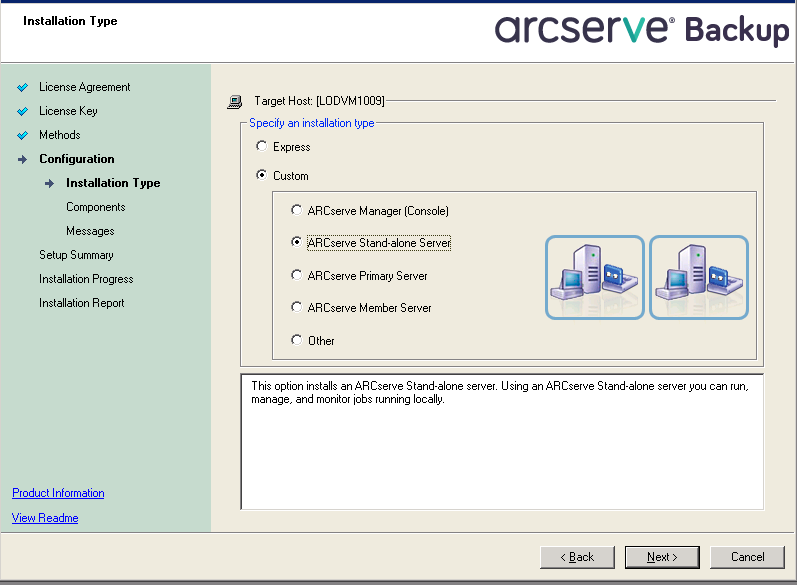Select Components sub-step in sidebar

point(96,207)
